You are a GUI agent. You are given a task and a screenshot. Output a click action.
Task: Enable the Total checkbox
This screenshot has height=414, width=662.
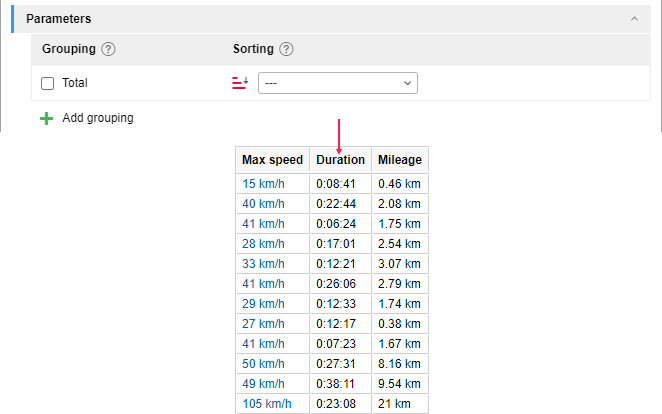[x=47, y=83]
